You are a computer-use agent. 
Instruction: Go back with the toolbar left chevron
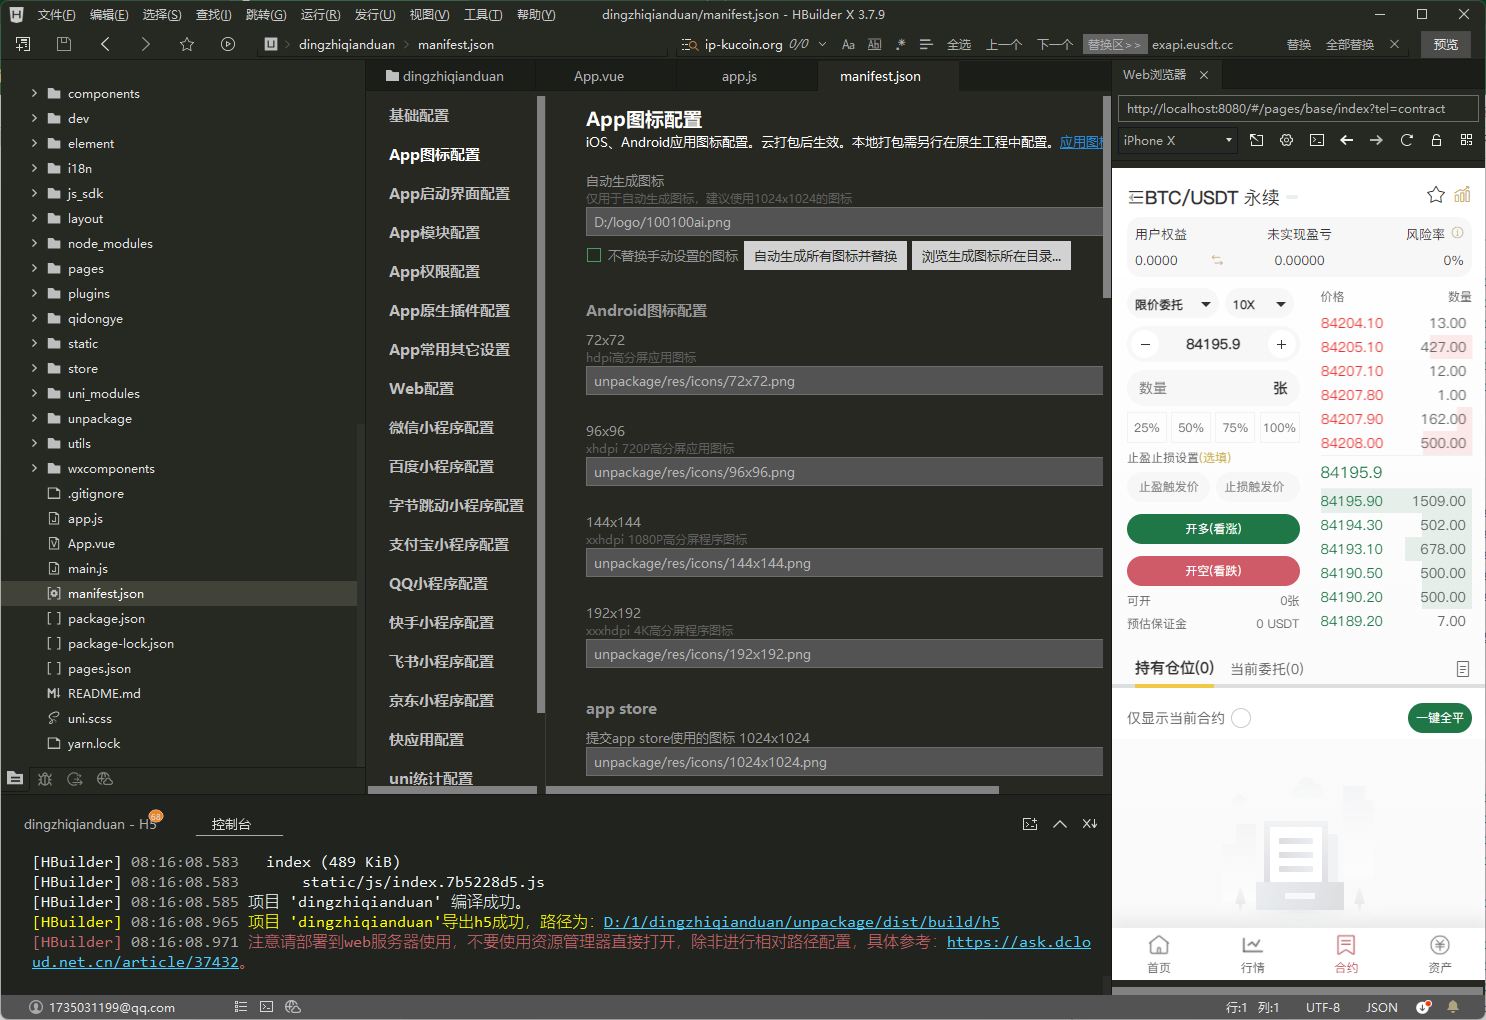(105, 44)
